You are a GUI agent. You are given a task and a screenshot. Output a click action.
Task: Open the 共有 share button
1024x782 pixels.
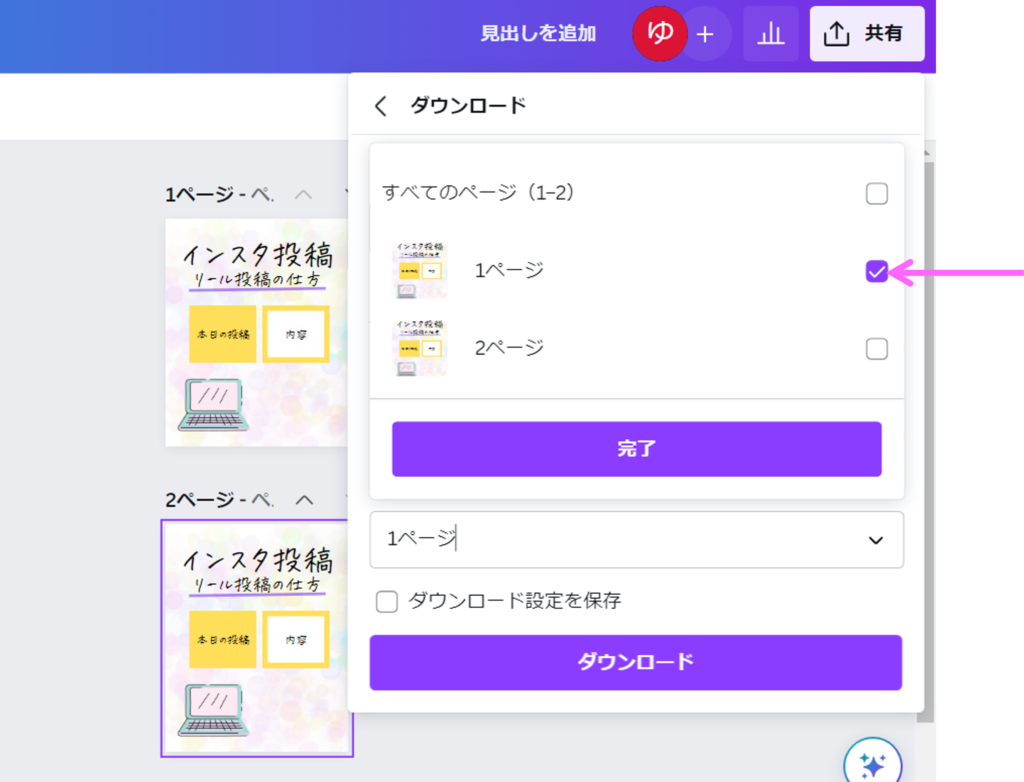(866, 34)
